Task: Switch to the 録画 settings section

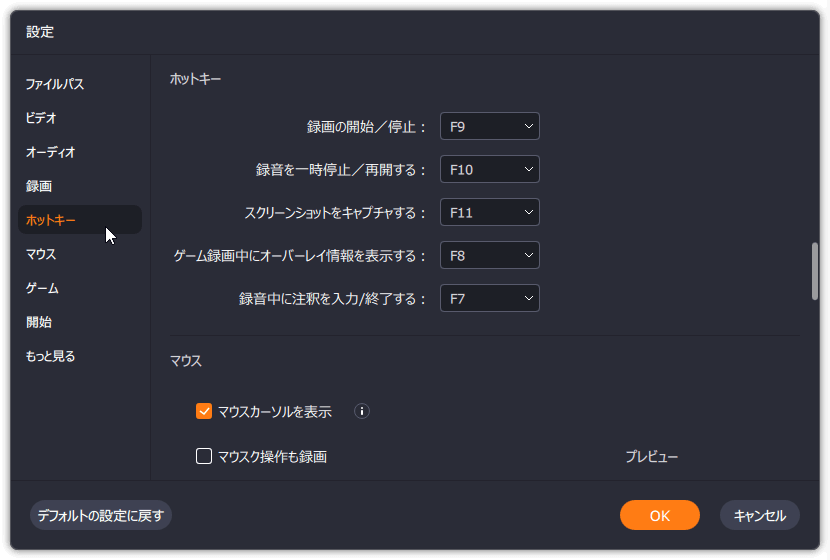Action: tap(40, 186)
